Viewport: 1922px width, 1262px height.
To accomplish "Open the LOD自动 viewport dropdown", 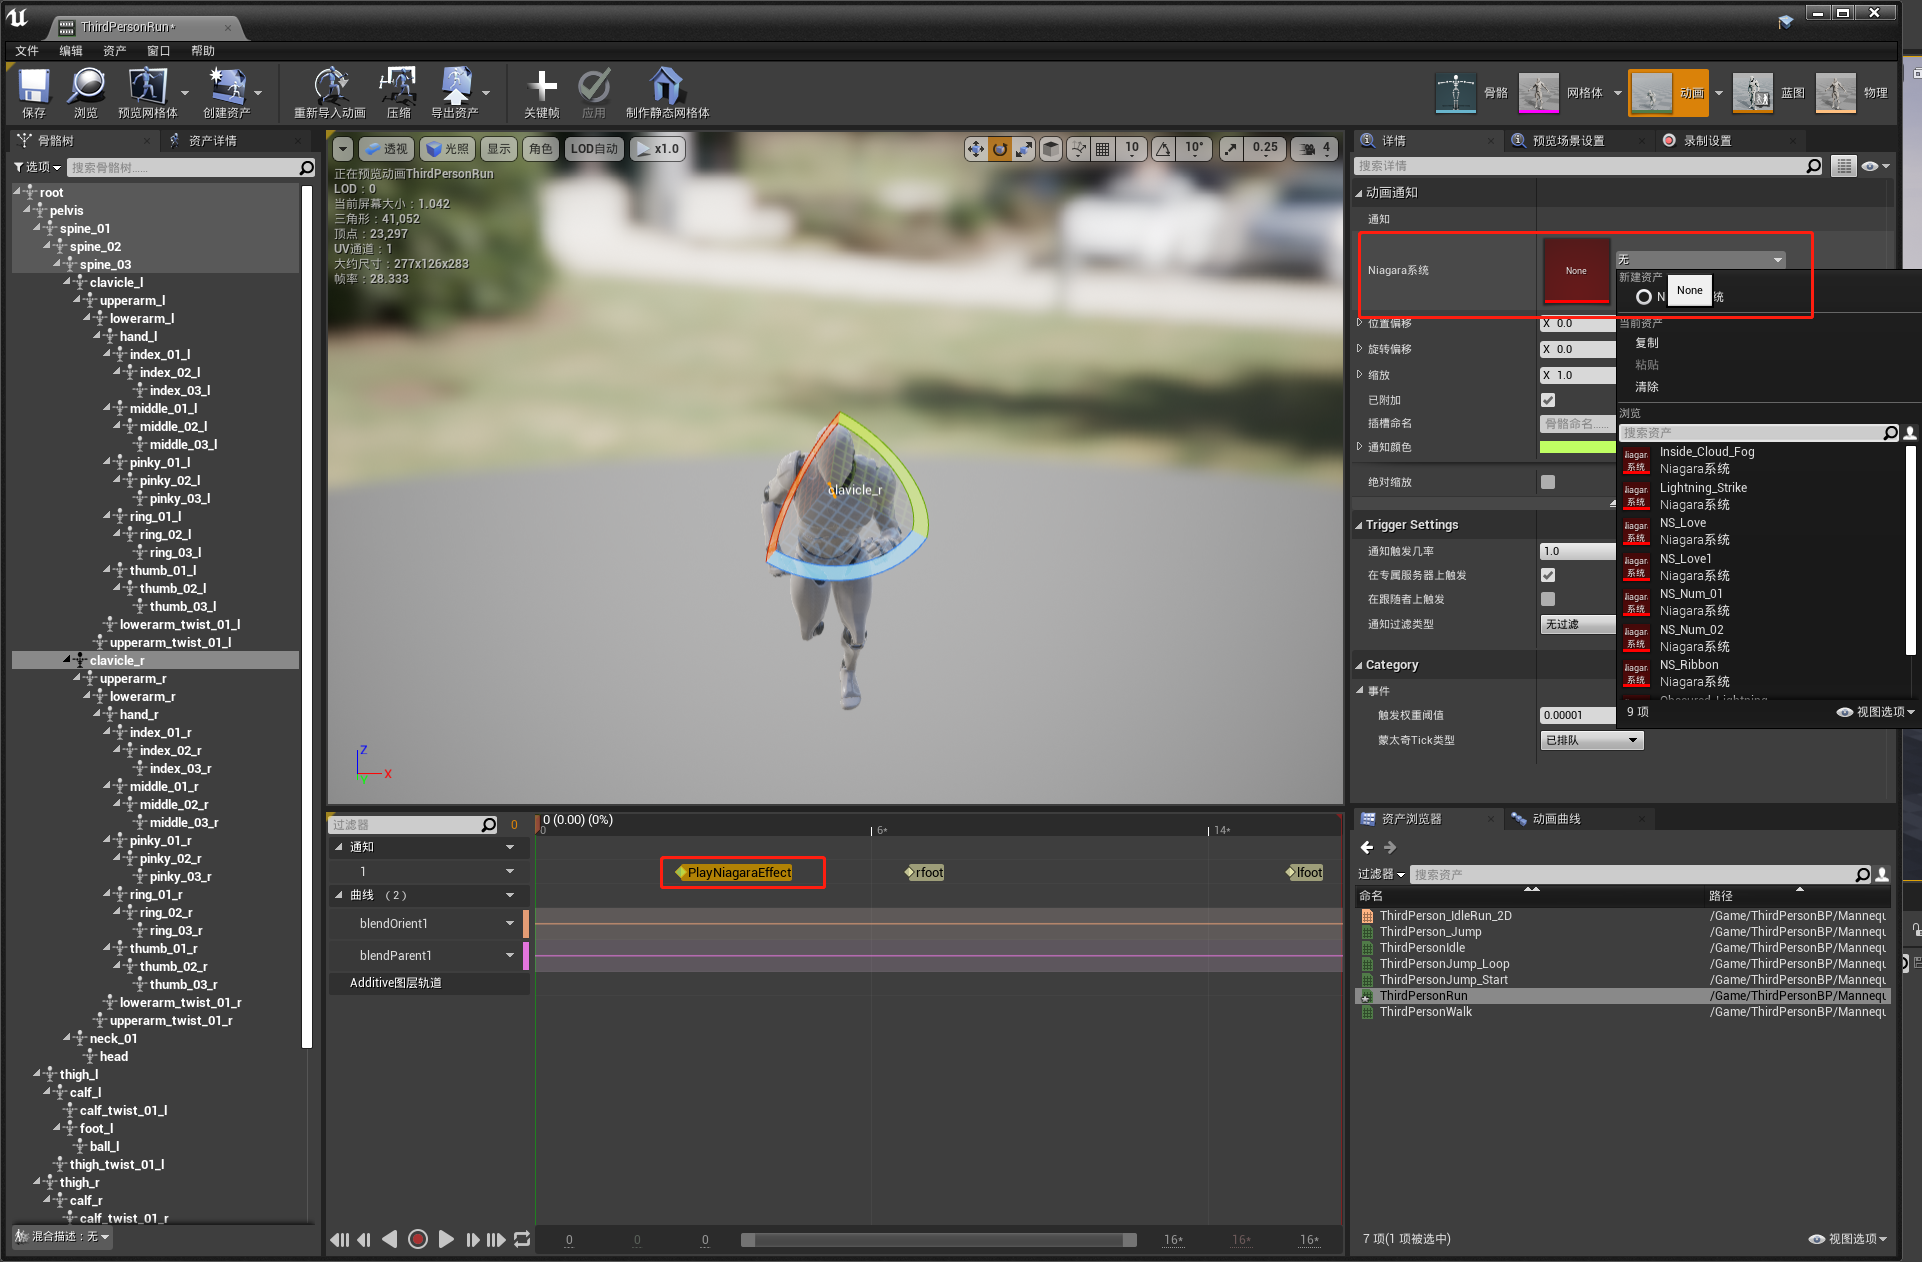I will 594,149.
